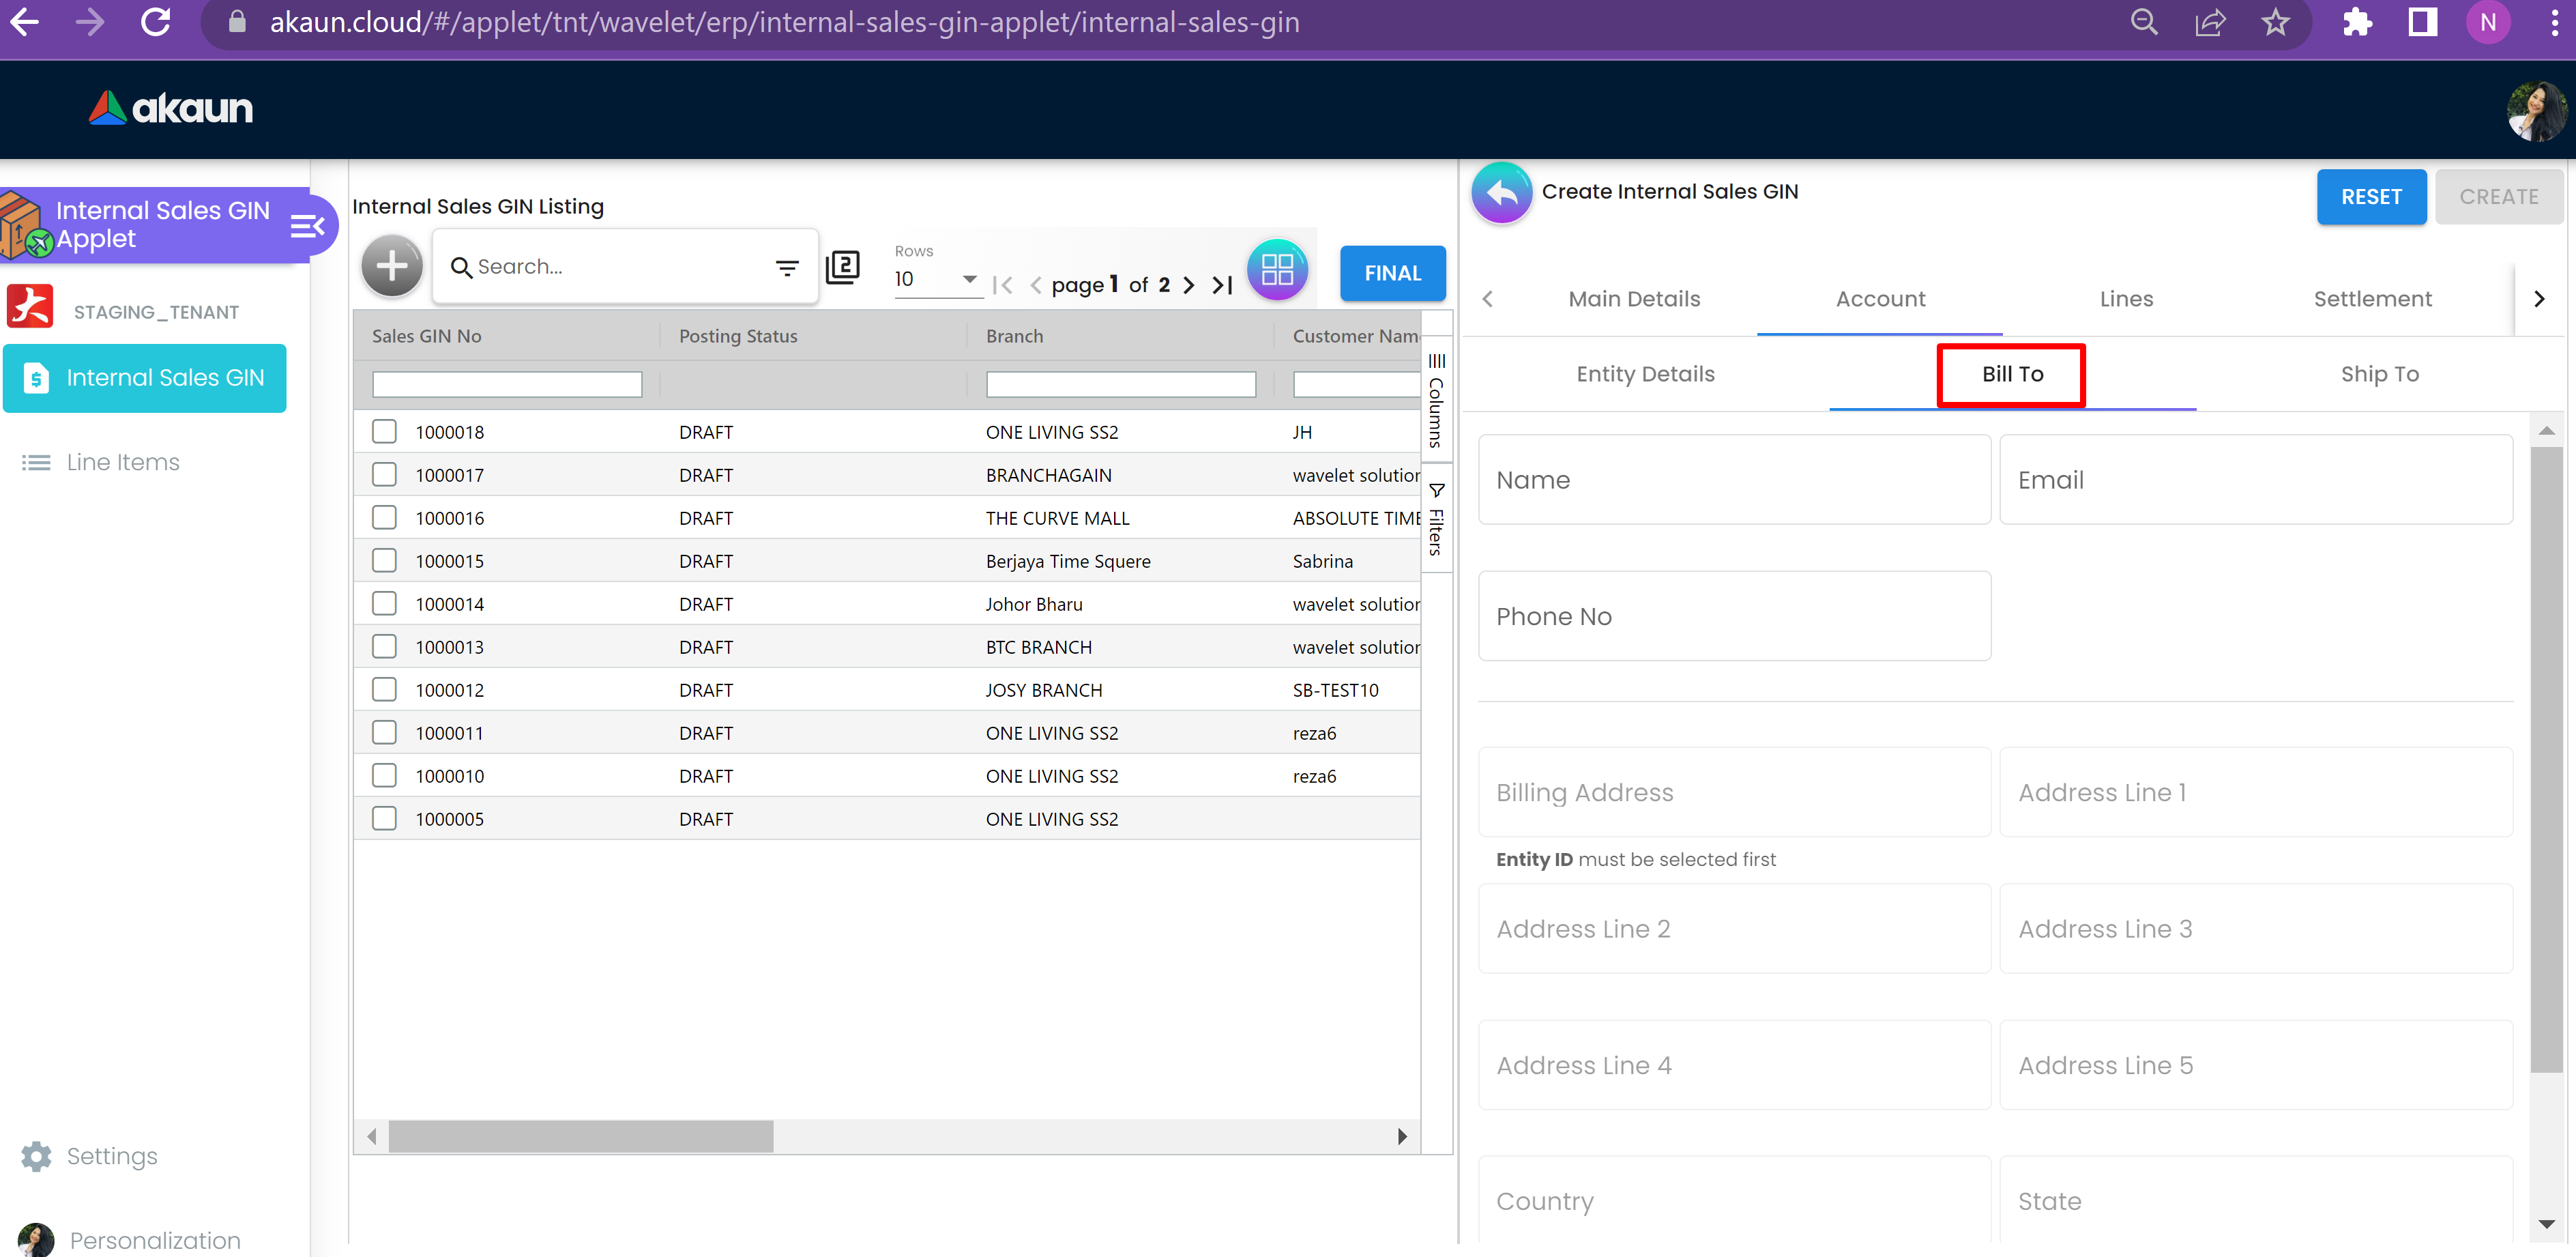Screen dimensions: 2576x1257
Task: Click the FINAL button
Action: point(1392,273)
